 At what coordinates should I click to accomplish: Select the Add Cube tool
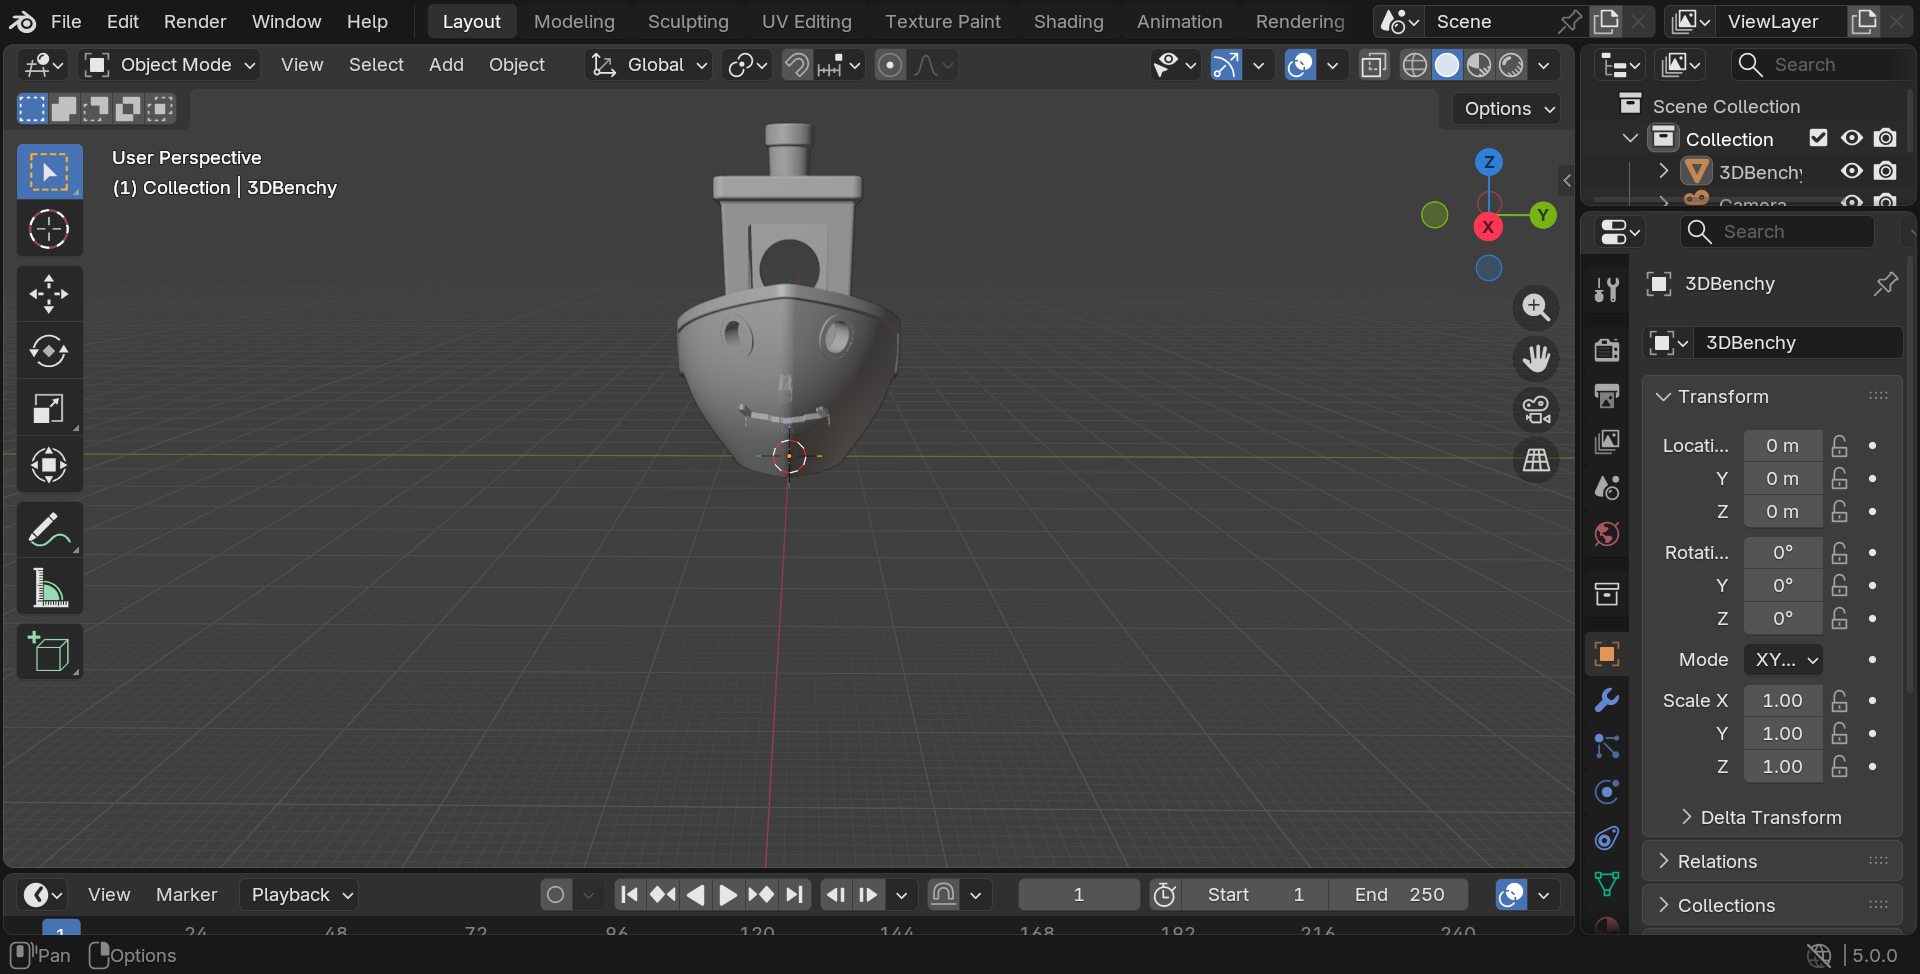[49, 652]
